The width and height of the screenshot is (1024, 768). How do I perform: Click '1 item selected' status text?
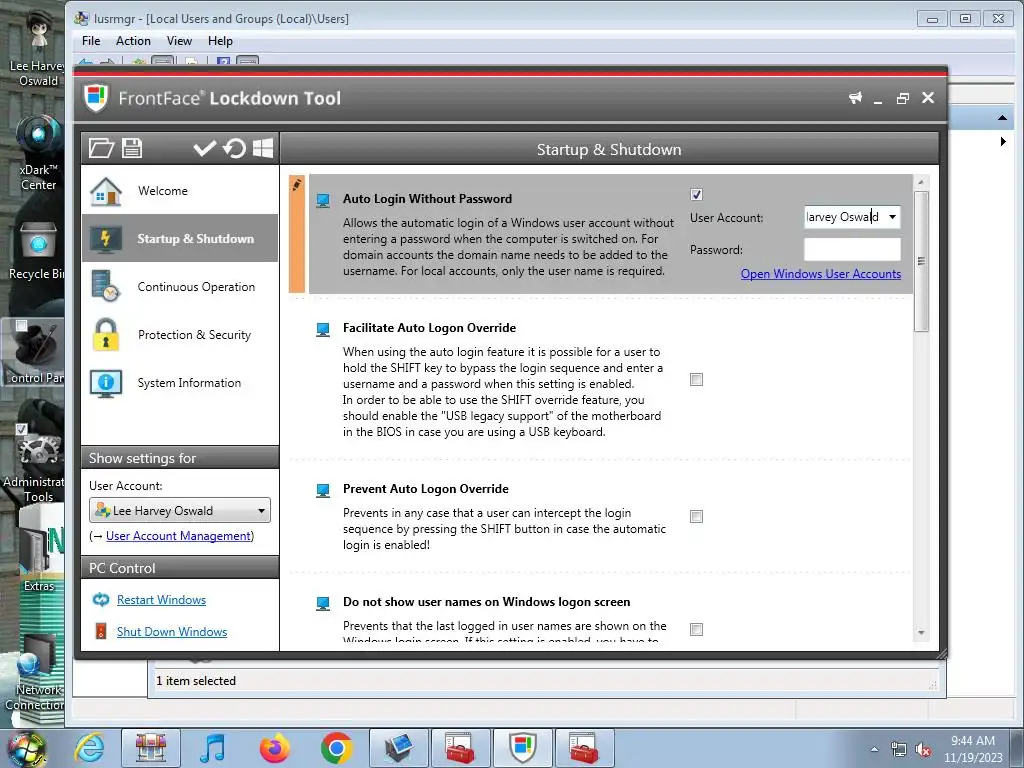(x=196, y=680)
